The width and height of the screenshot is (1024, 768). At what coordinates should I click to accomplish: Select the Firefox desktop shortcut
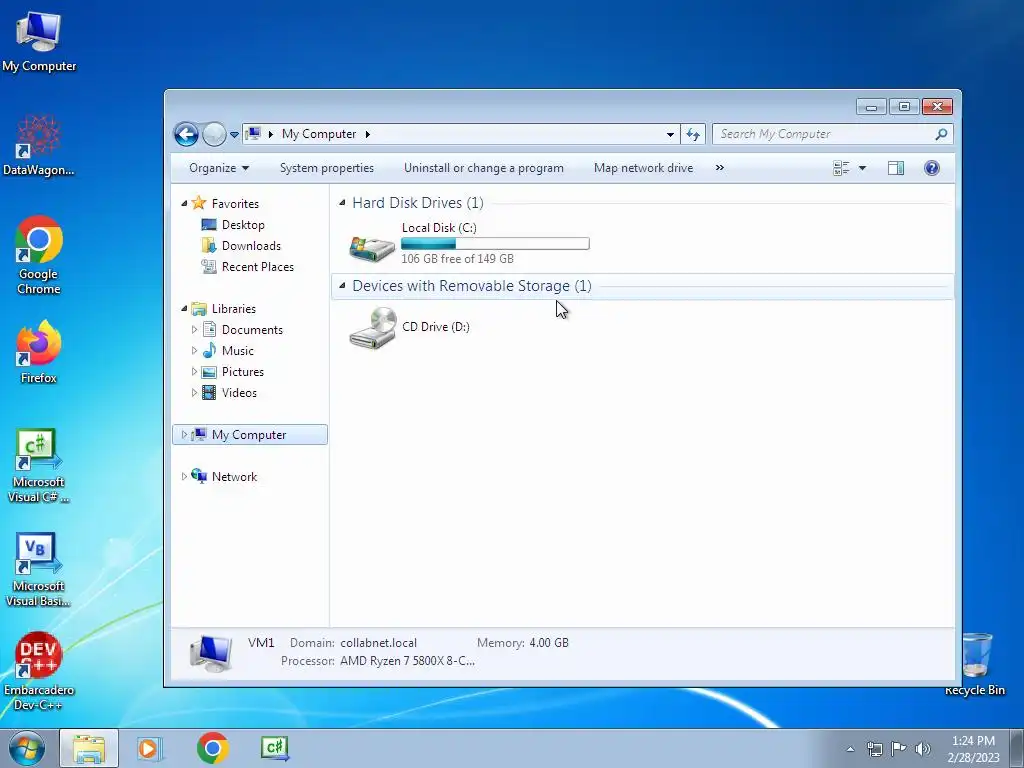click(39, 351)
